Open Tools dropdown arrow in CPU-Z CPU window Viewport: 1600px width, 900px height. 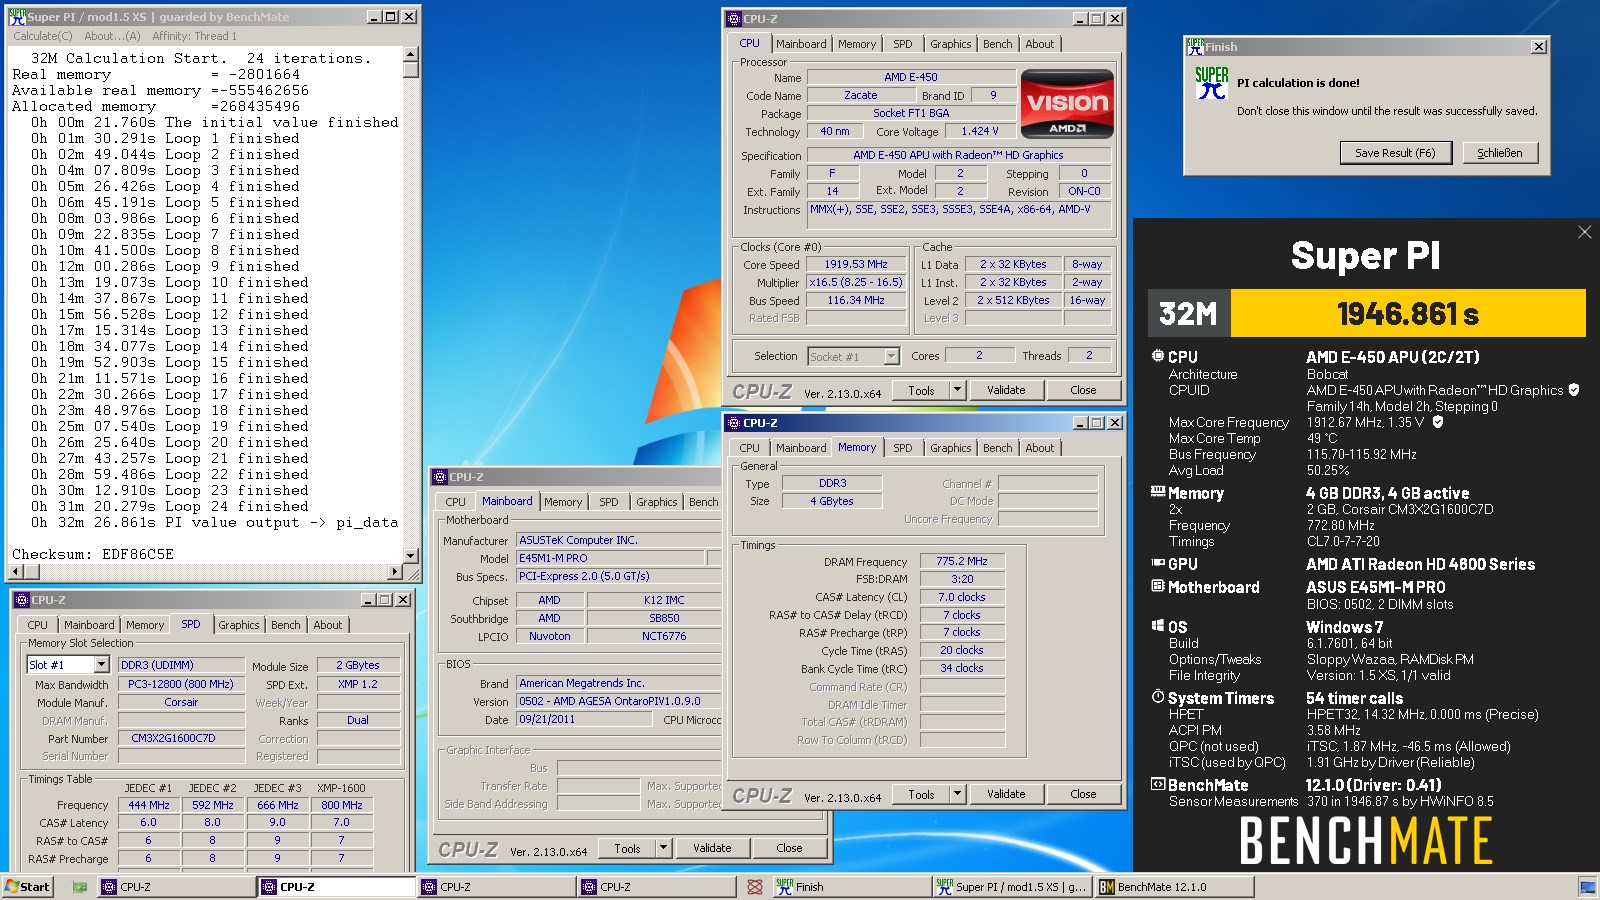(x=957, y=390)
